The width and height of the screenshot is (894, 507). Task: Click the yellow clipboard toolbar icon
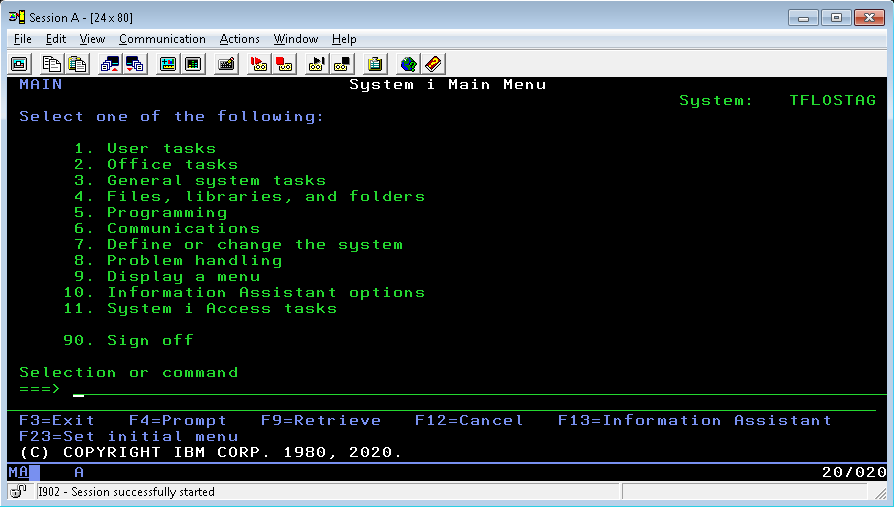(375, 64)
